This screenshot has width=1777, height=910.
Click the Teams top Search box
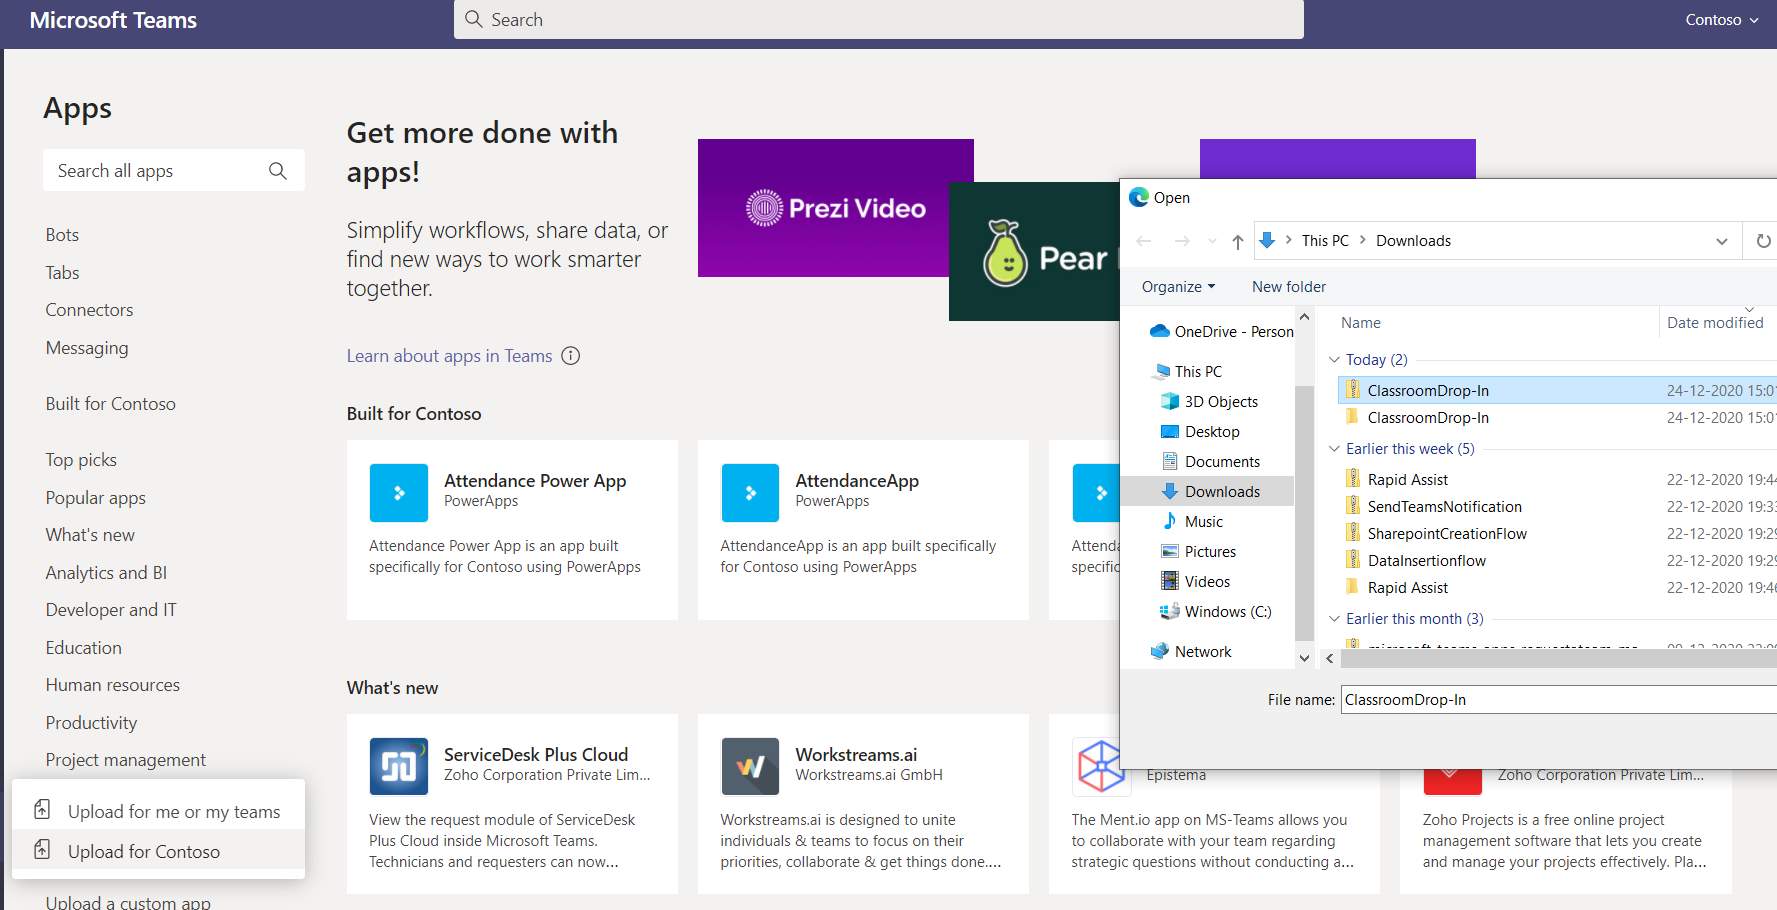878,20
